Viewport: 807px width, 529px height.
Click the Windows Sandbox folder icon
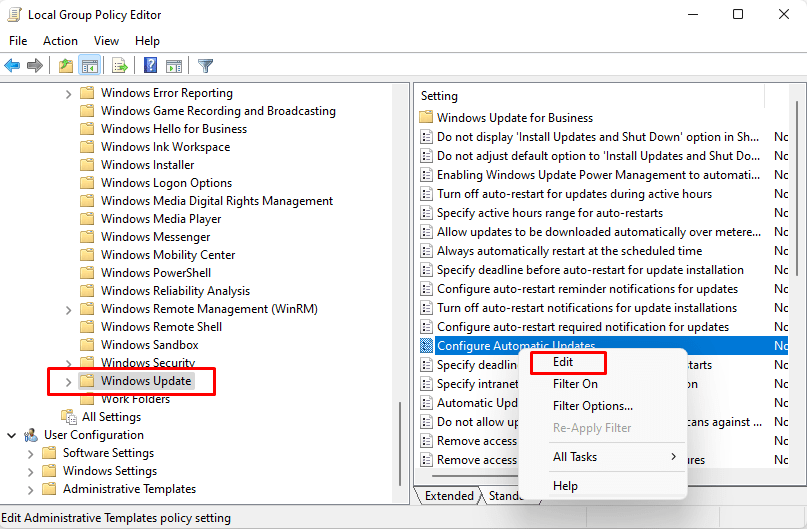pyautogui.click(x=87, y=345)
